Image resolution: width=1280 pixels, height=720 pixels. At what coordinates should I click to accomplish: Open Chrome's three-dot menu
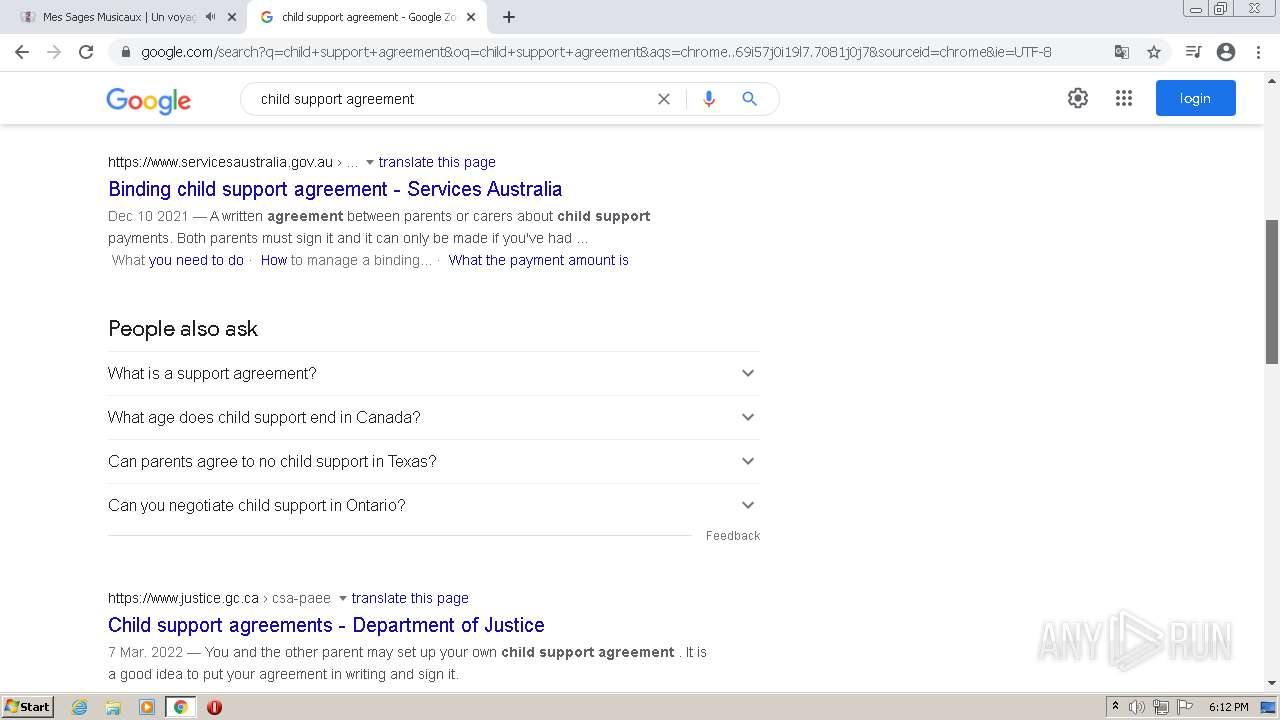(1258, 52)
